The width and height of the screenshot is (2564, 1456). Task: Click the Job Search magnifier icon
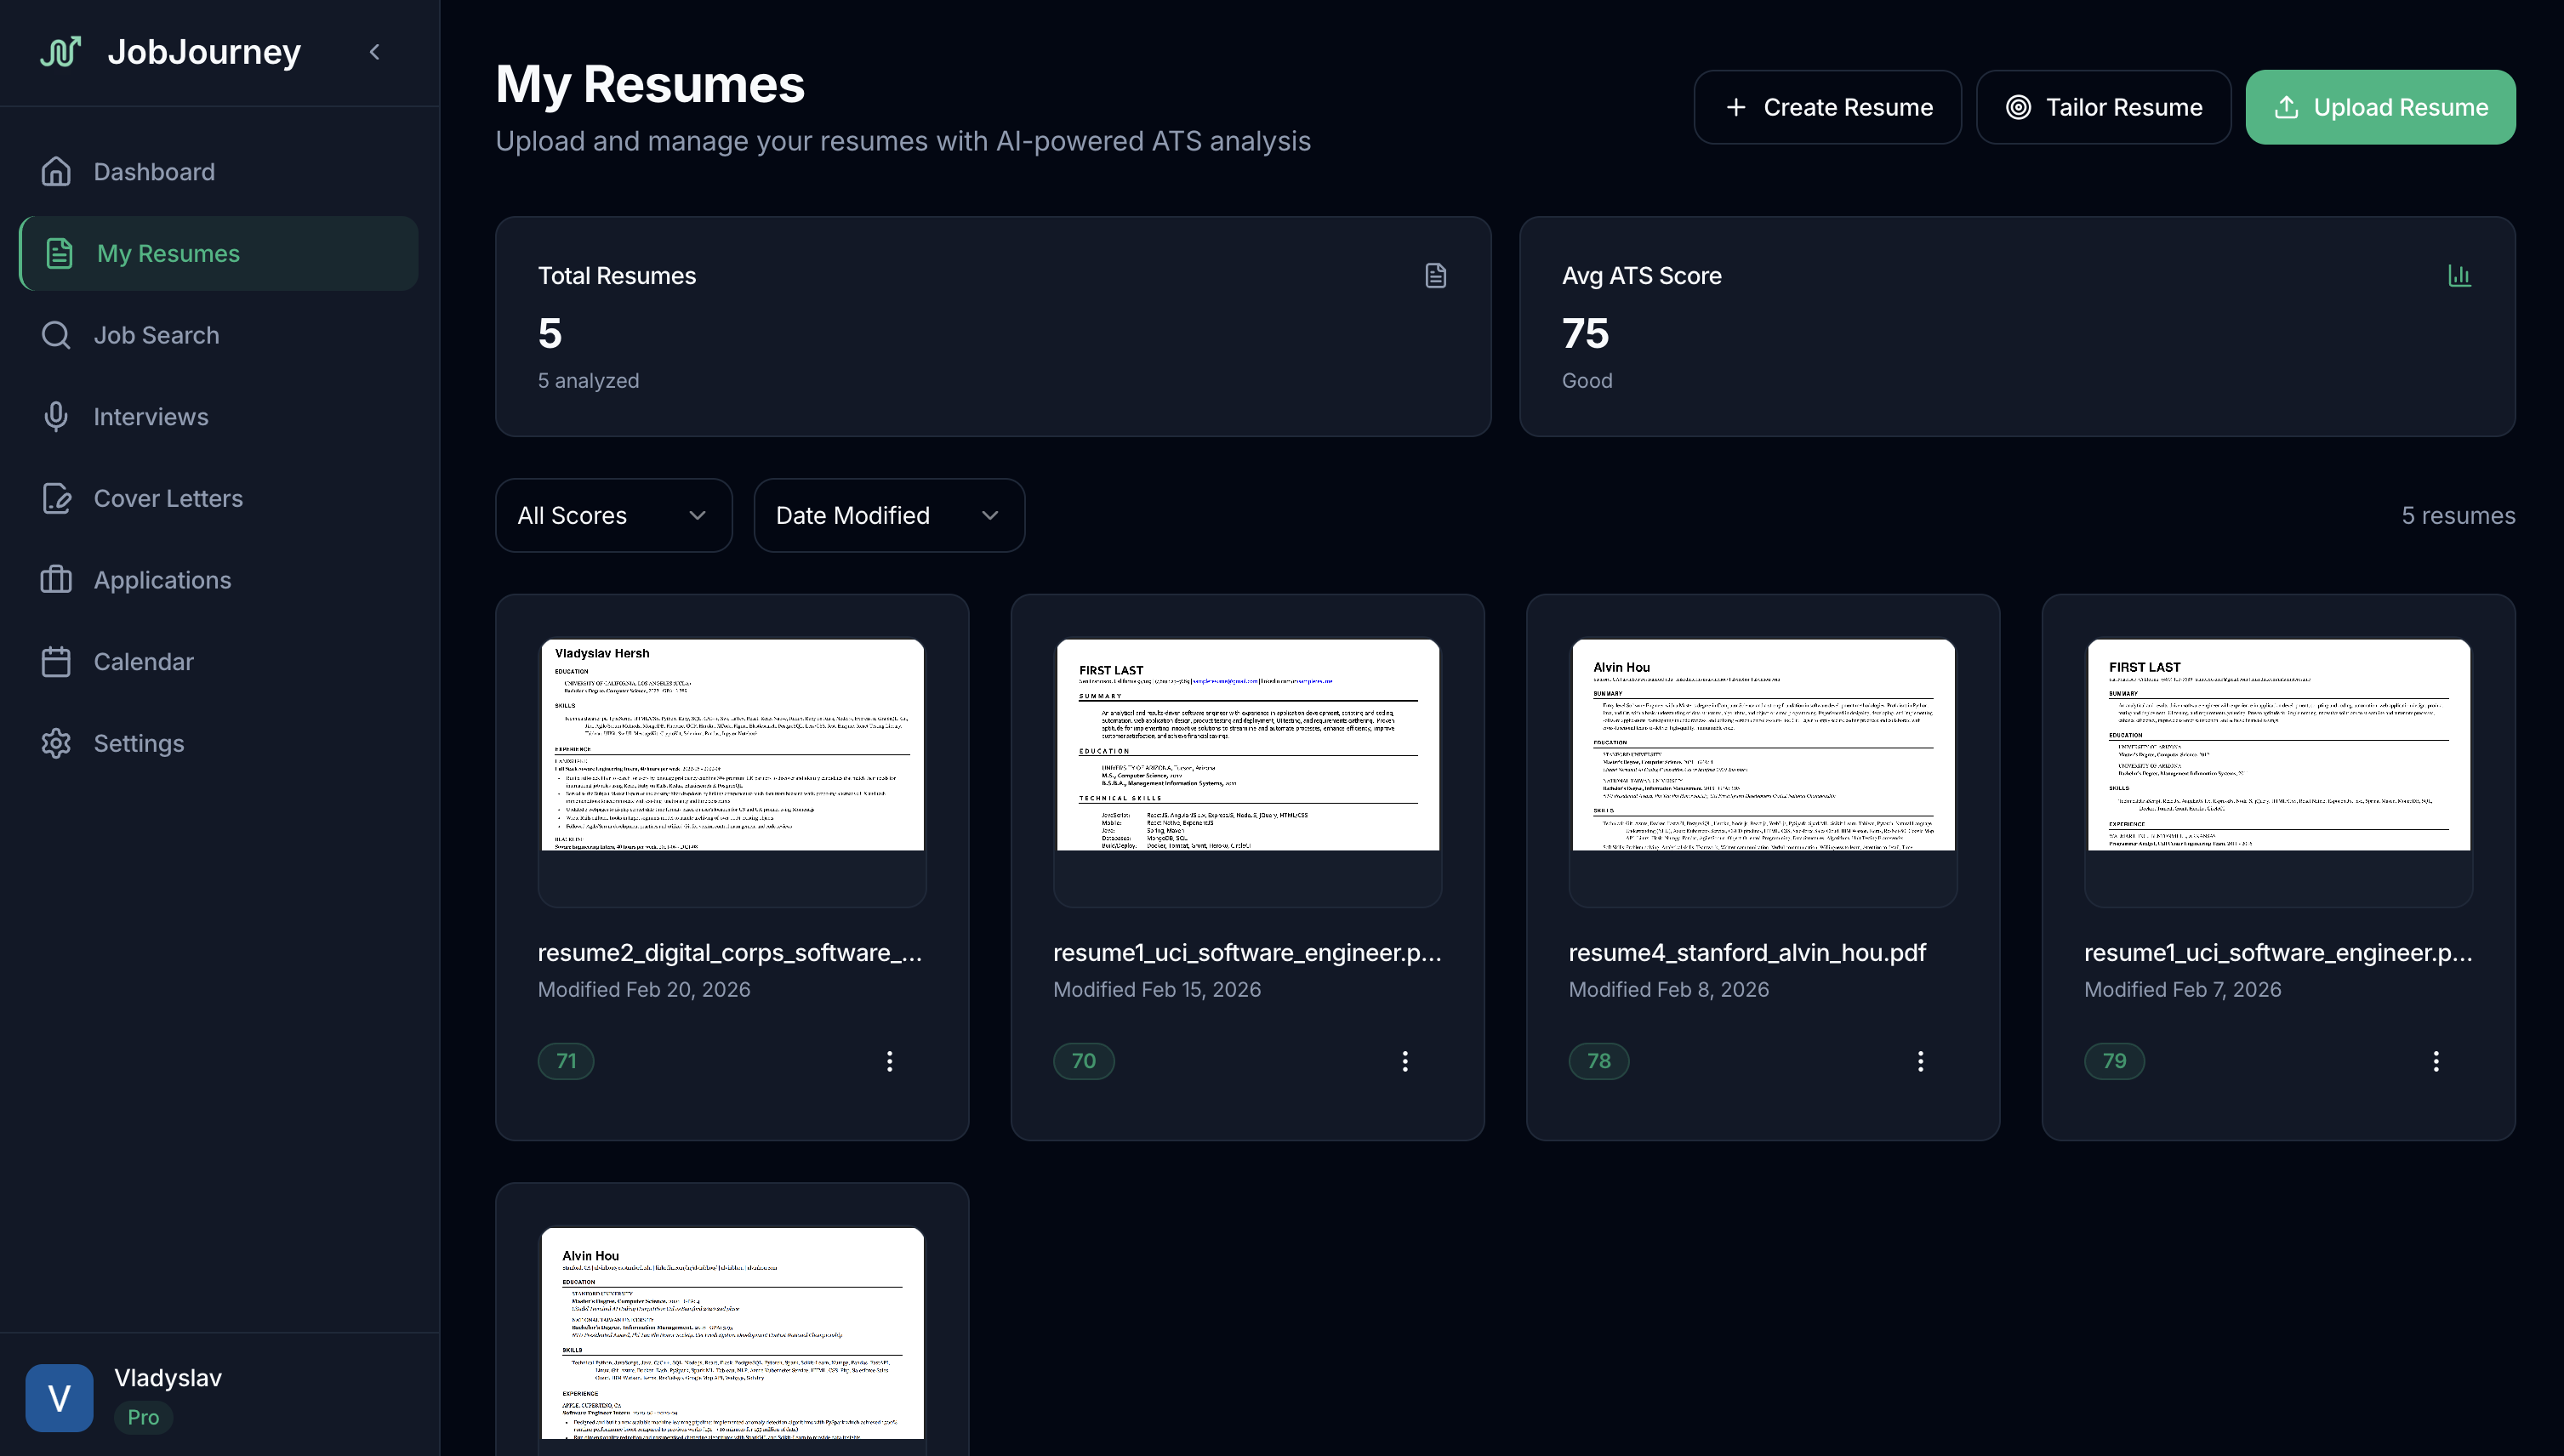click(56, 335)
